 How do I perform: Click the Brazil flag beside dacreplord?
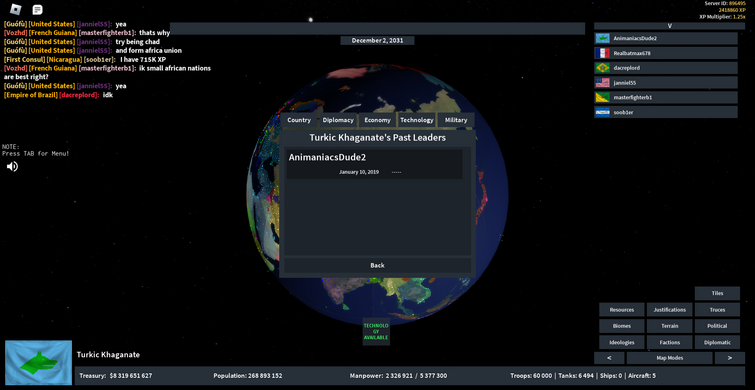602,68
